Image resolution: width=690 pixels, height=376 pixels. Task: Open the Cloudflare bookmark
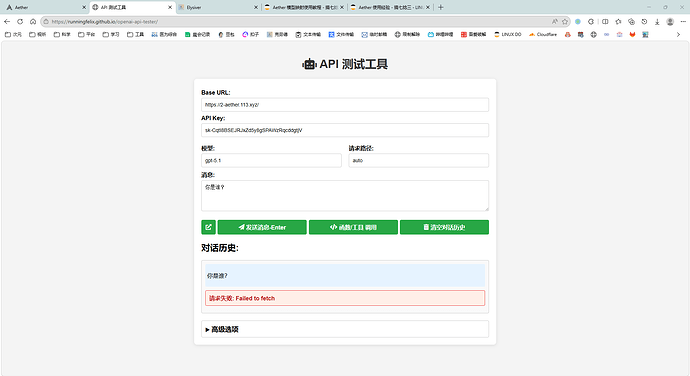(543, 34)
